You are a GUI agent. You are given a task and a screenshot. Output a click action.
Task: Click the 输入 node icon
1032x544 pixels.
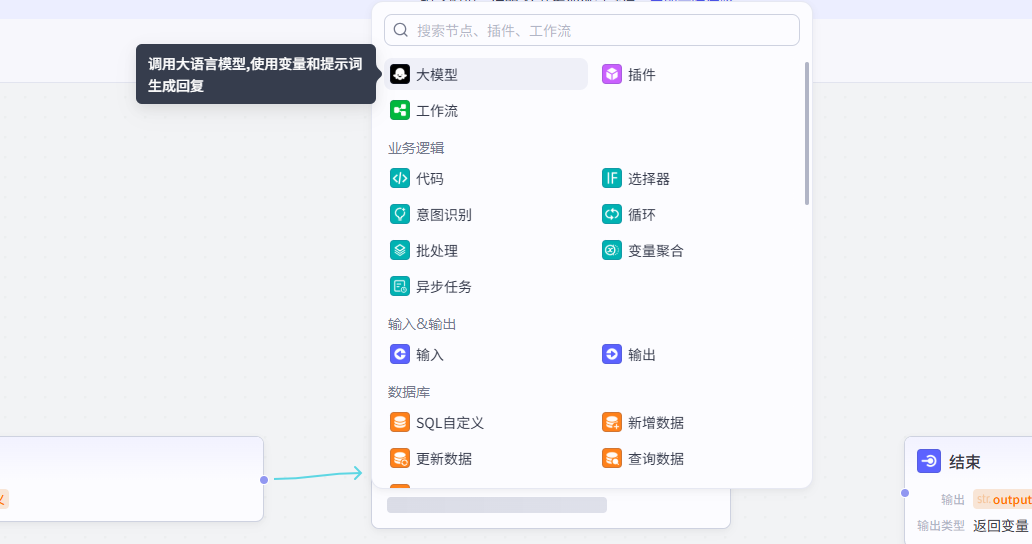pos(400,355)
